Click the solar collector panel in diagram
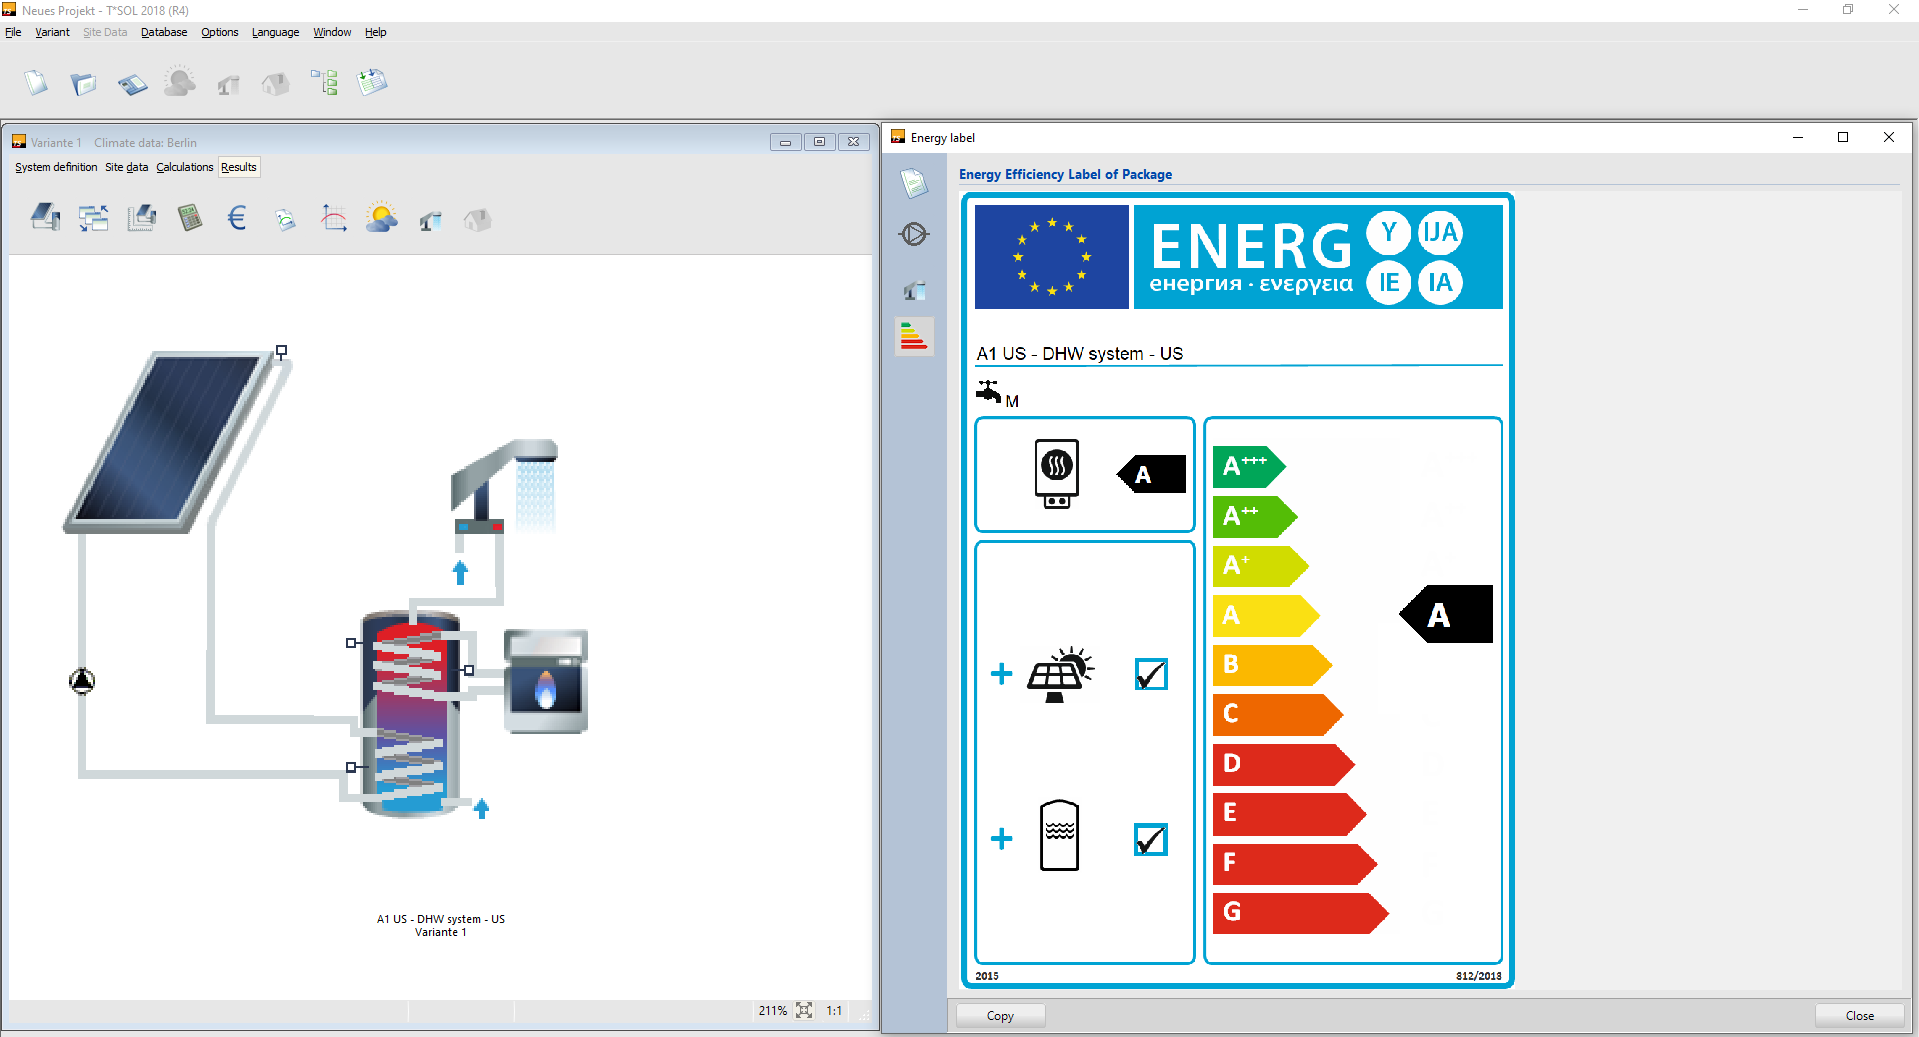The image size is (1919, 1037). coord(170,438)
